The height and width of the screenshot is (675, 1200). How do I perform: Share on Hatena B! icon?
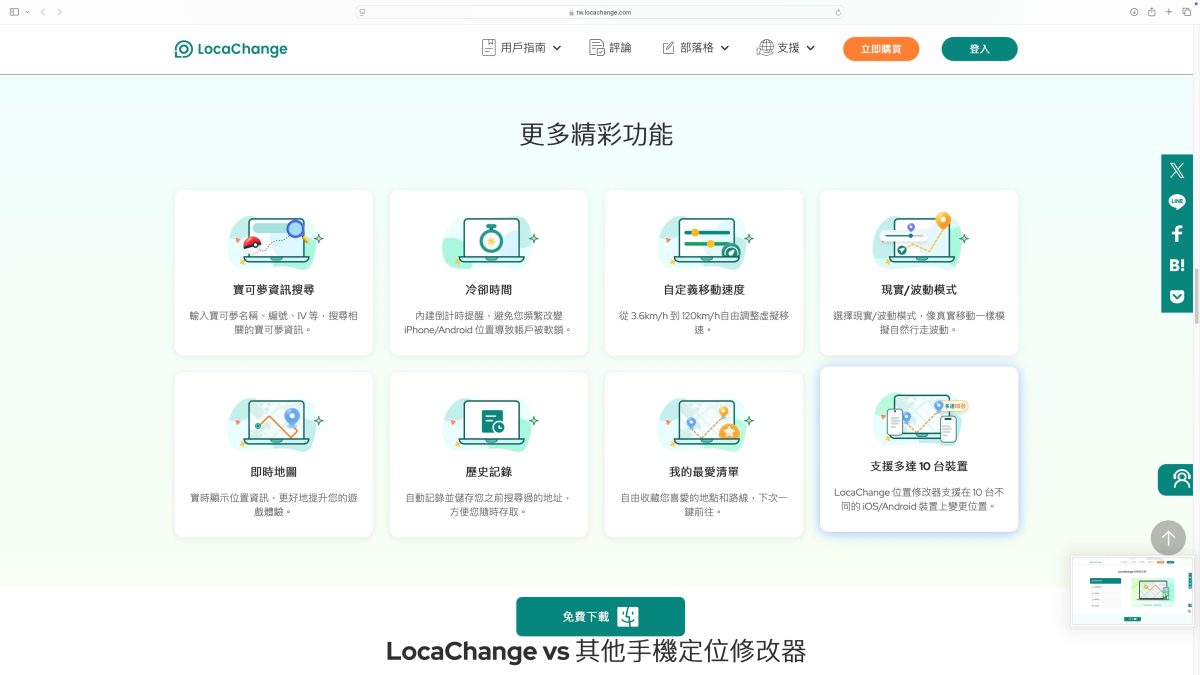click(x=1177, y=265)
